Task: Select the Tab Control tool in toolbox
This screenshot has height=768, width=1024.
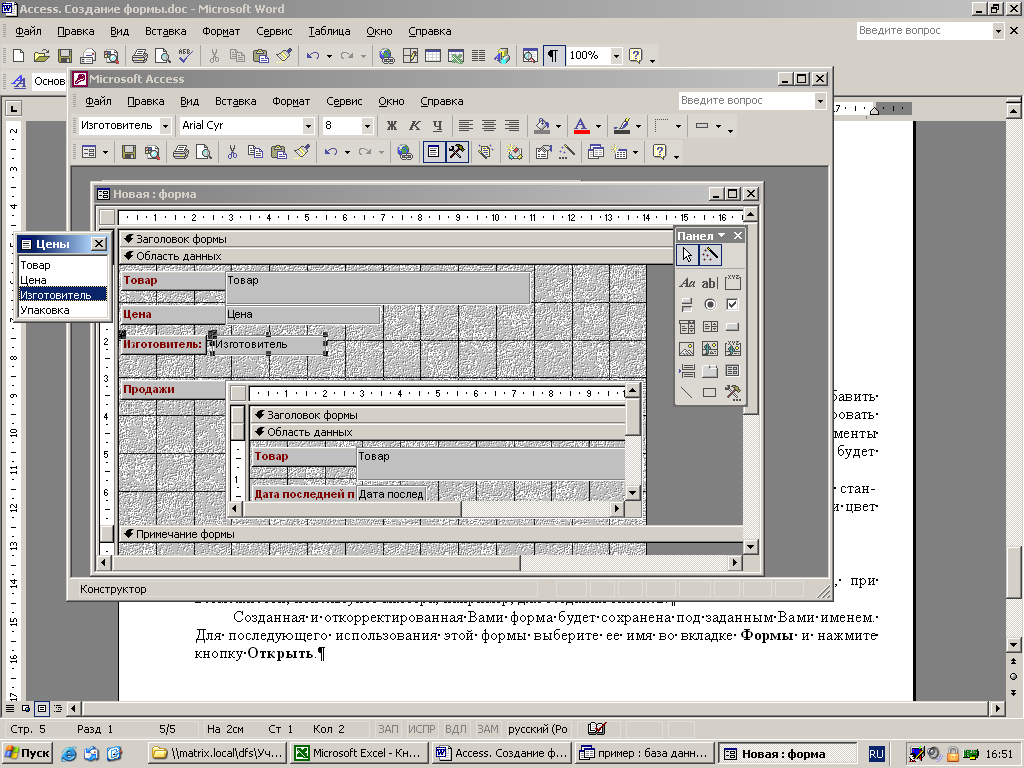Action: point(709,371)
